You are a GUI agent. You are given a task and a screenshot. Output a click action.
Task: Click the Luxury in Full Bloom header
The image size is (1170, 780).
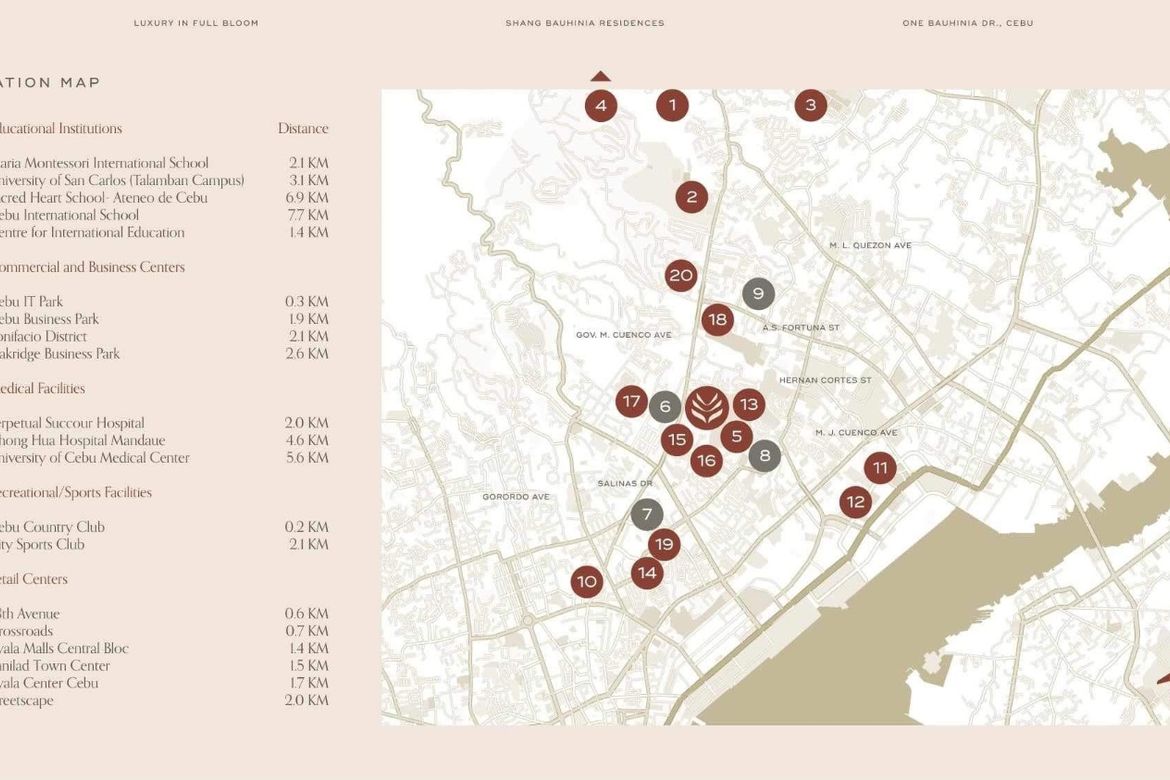click(196, 23)
